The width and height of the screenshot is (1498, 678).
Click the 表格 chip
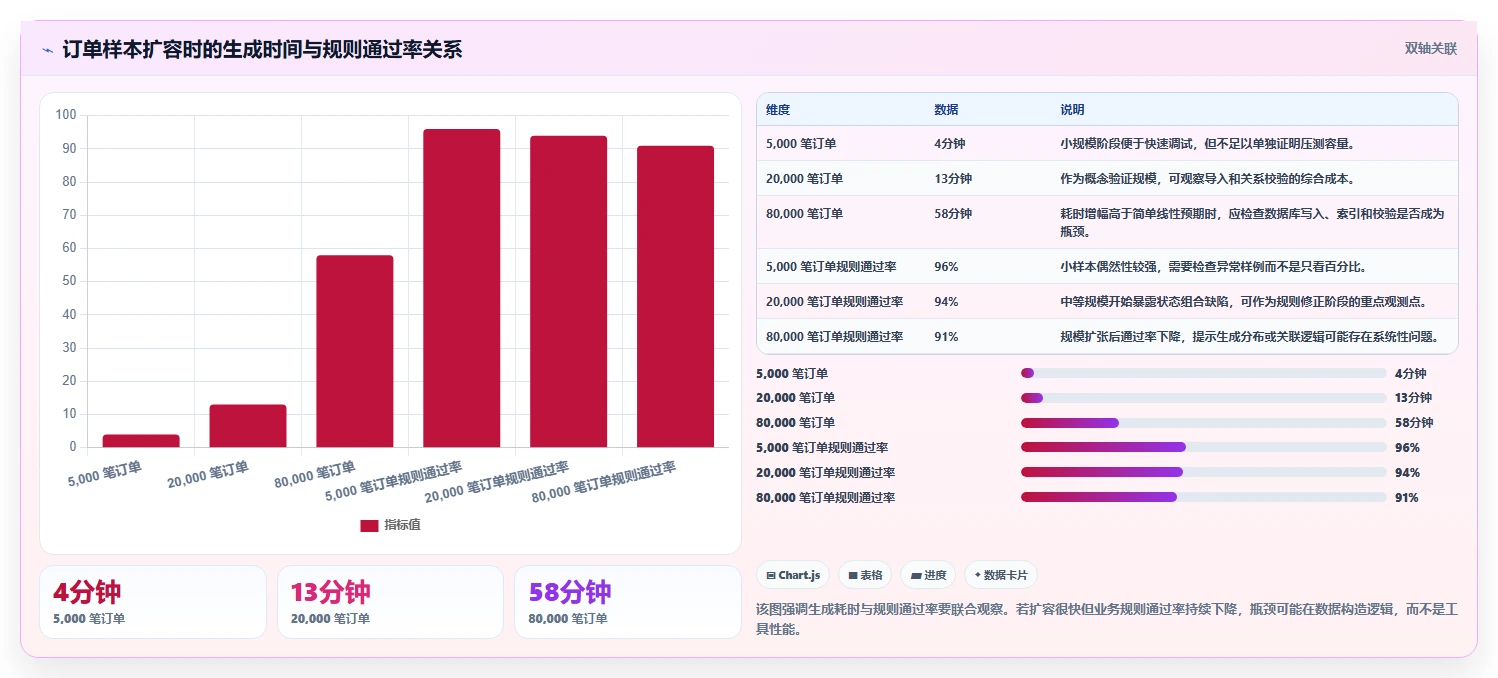point(865,575)
